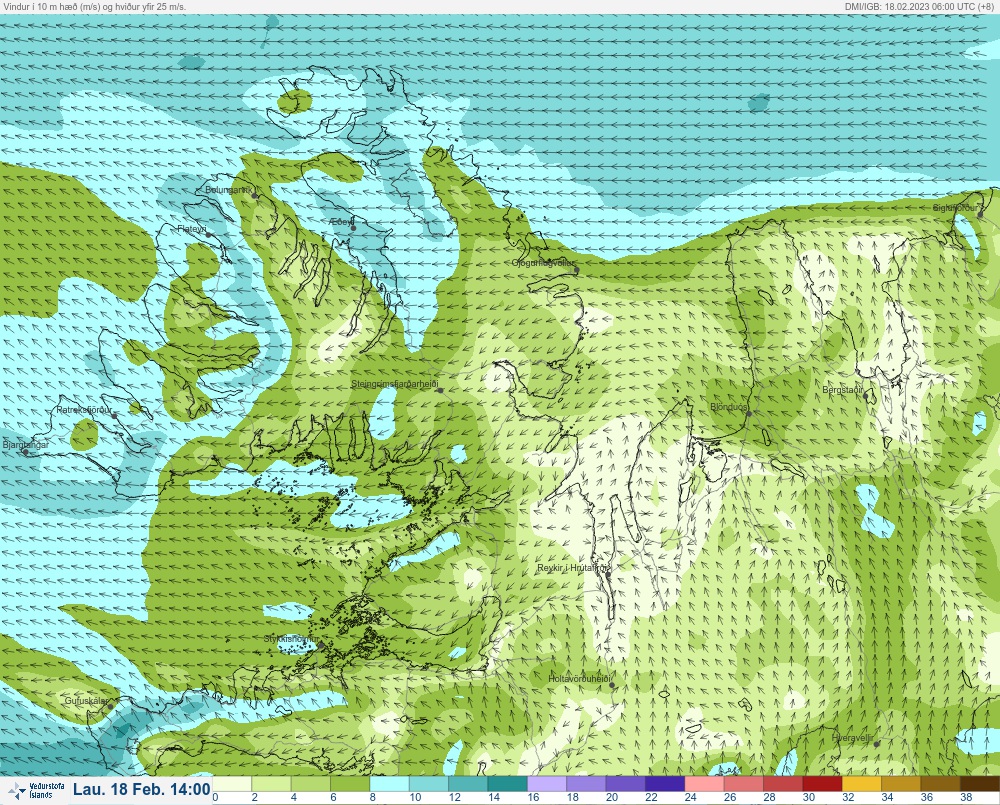Click the Gjögurflugvöllur station label

[543, 263]
